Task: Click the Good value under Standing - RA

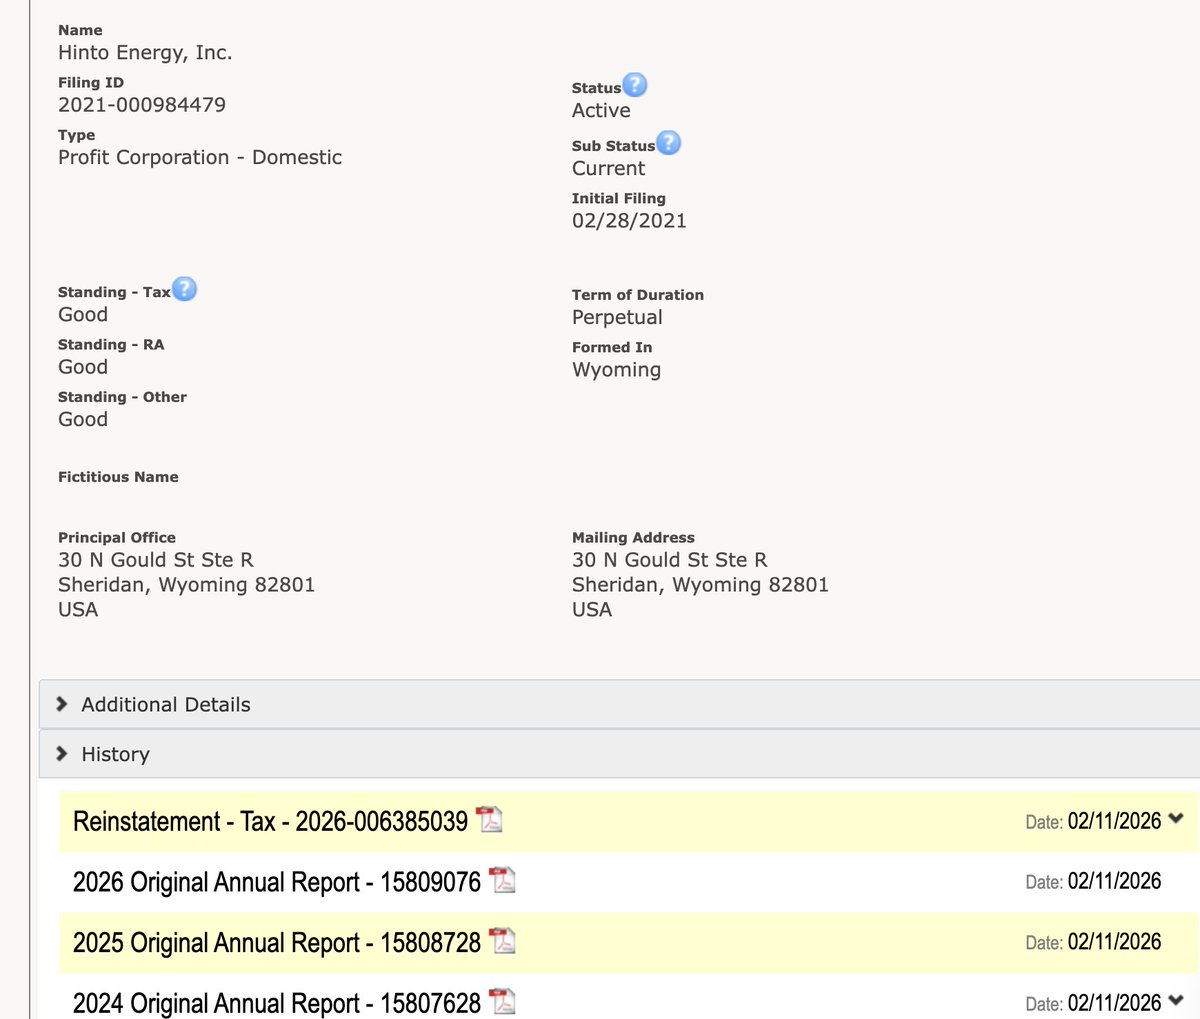Action: [x=83, y=367]
